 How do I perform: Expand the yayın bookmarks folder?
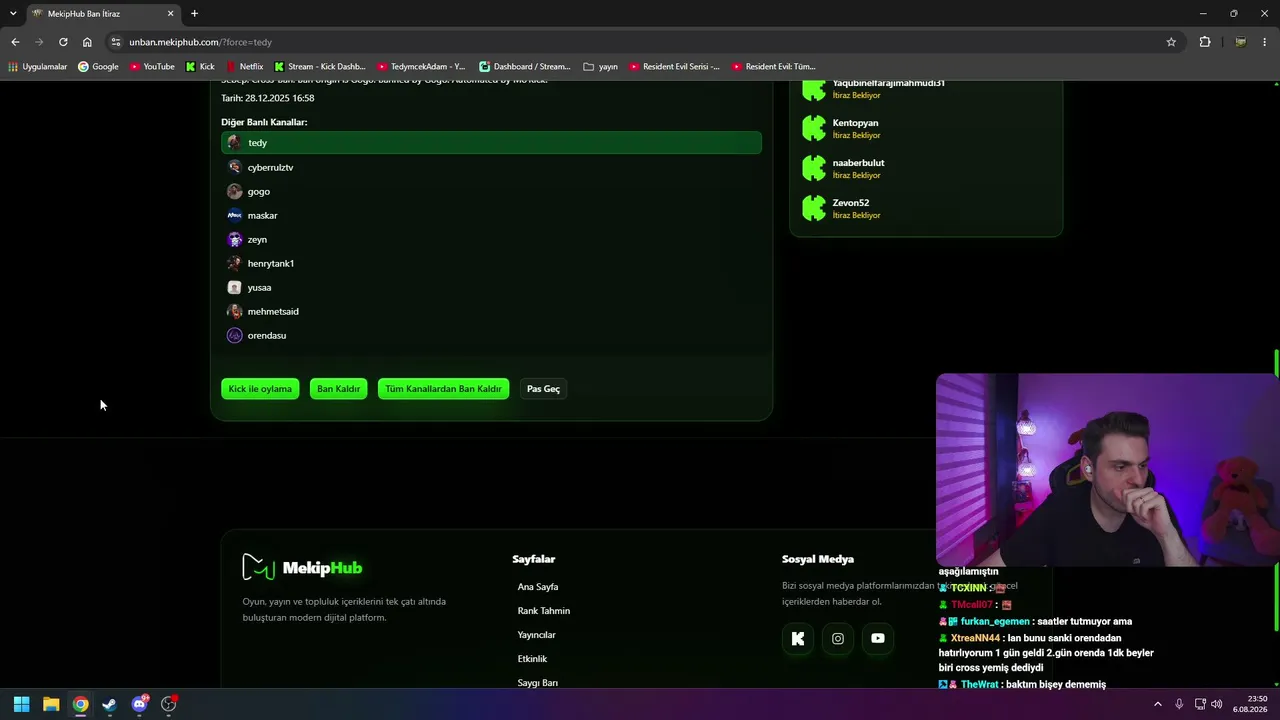point(600,67)
